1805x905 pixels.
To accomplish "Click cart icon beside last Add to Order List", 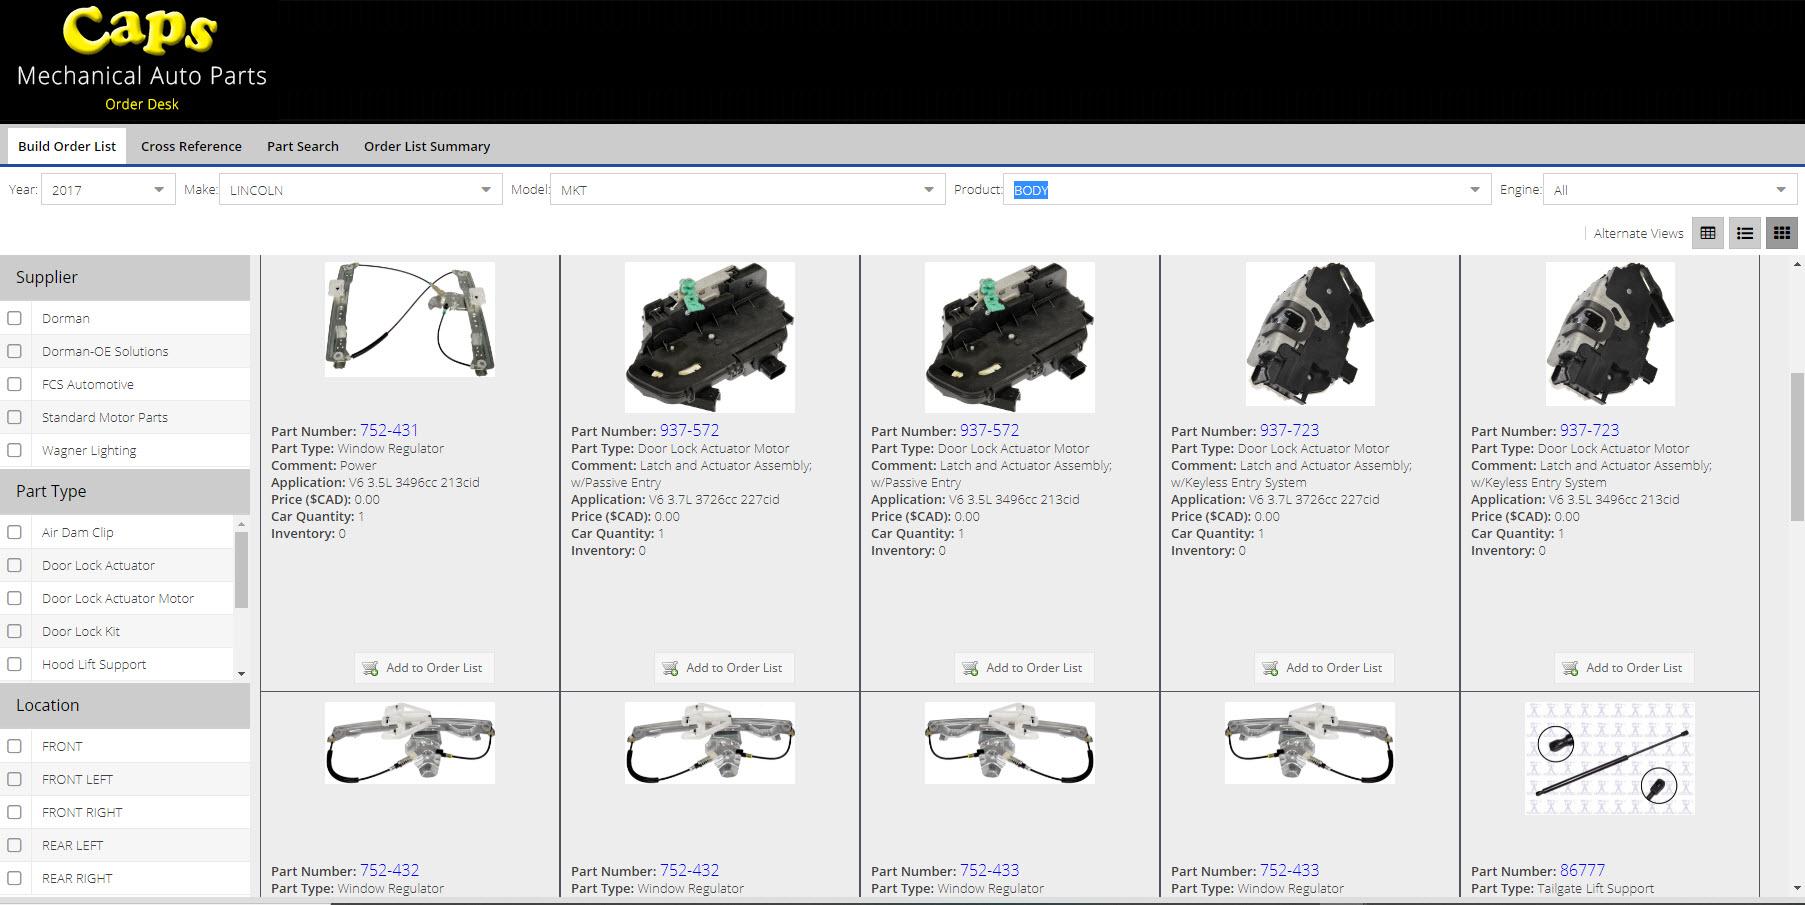I will click(1570, 668).
